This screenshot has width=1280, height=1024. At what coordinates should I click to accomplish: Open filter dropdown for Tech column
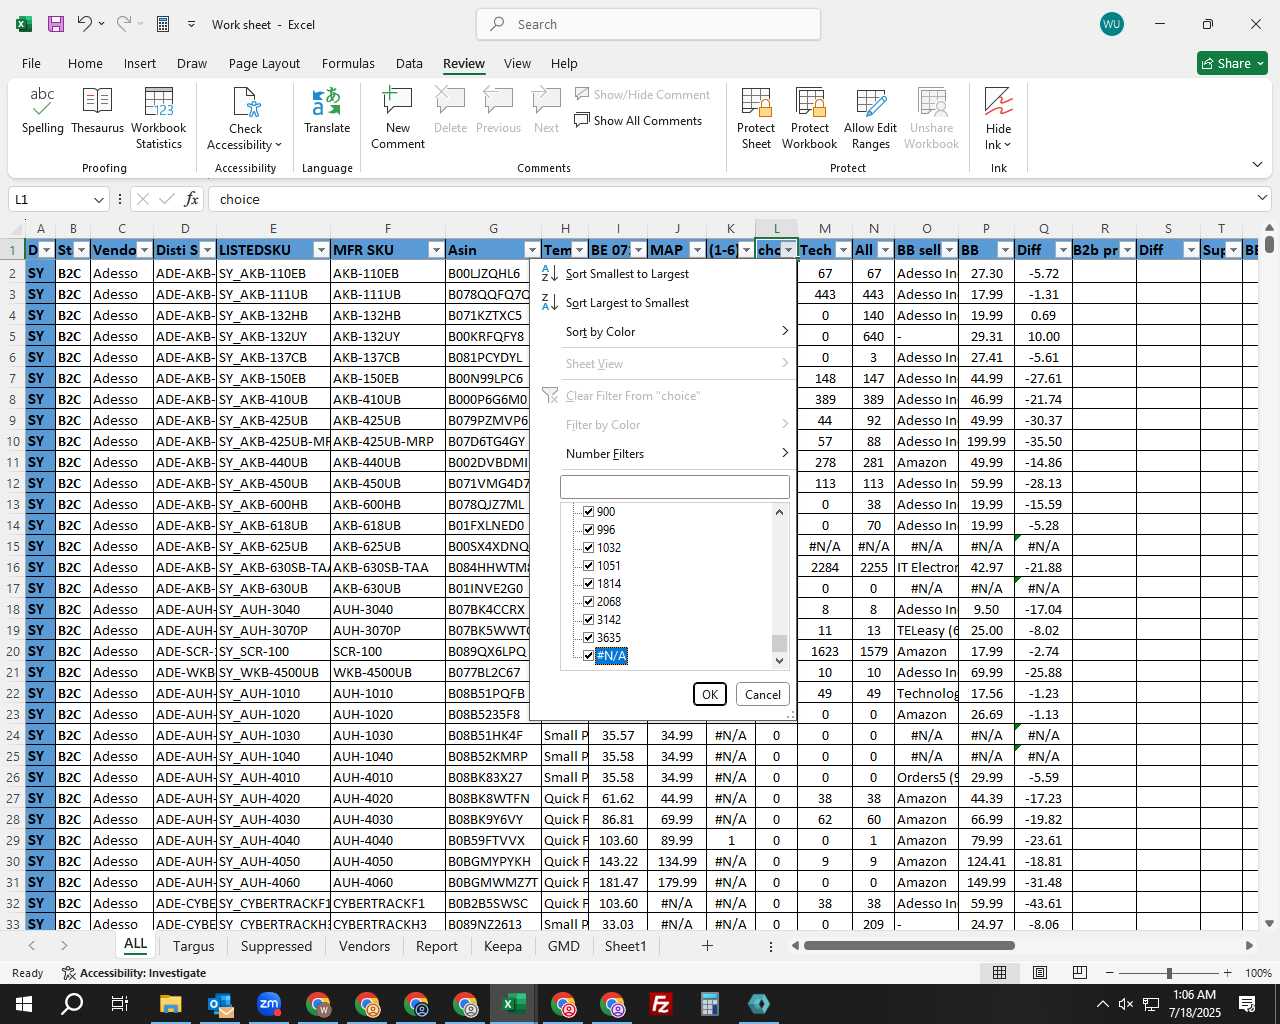[x=842, y=250]
